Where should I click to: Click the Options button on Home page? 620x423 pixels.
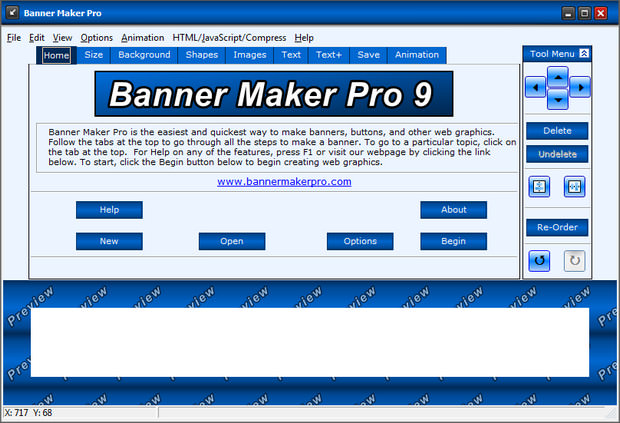[360, 241]
